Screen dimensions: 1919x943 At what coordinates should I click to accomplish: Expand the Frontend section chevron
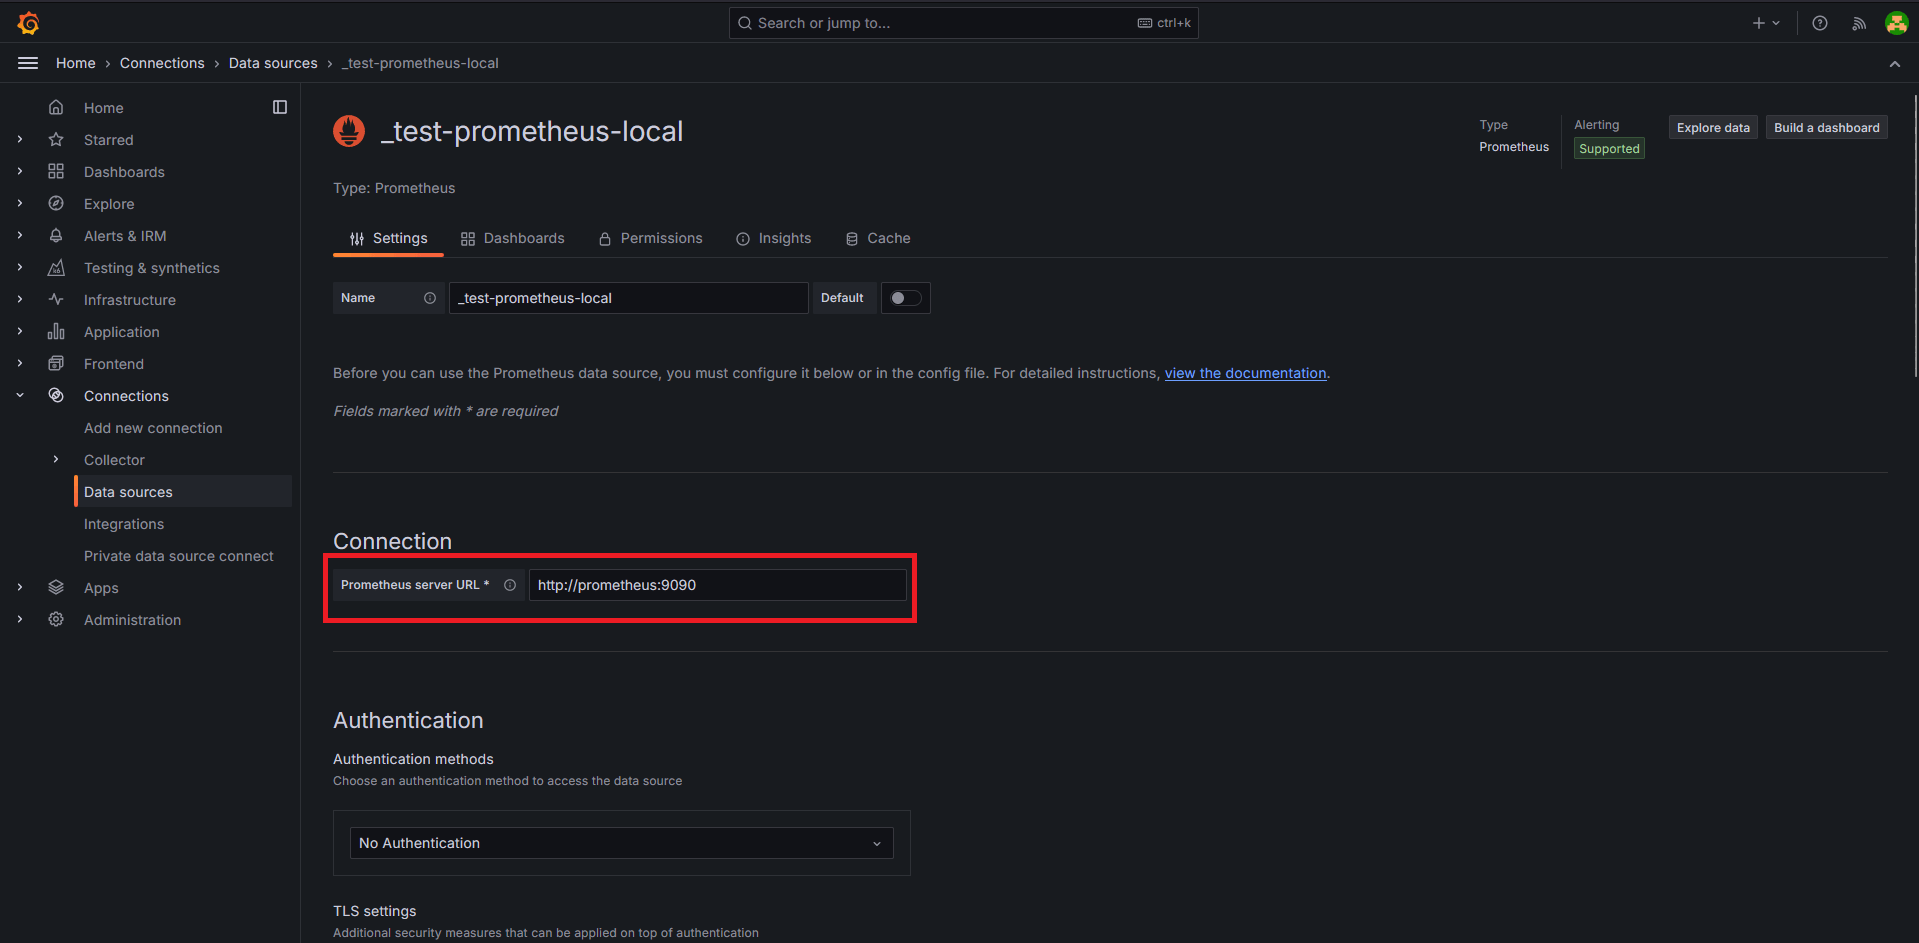pos(20,364)
